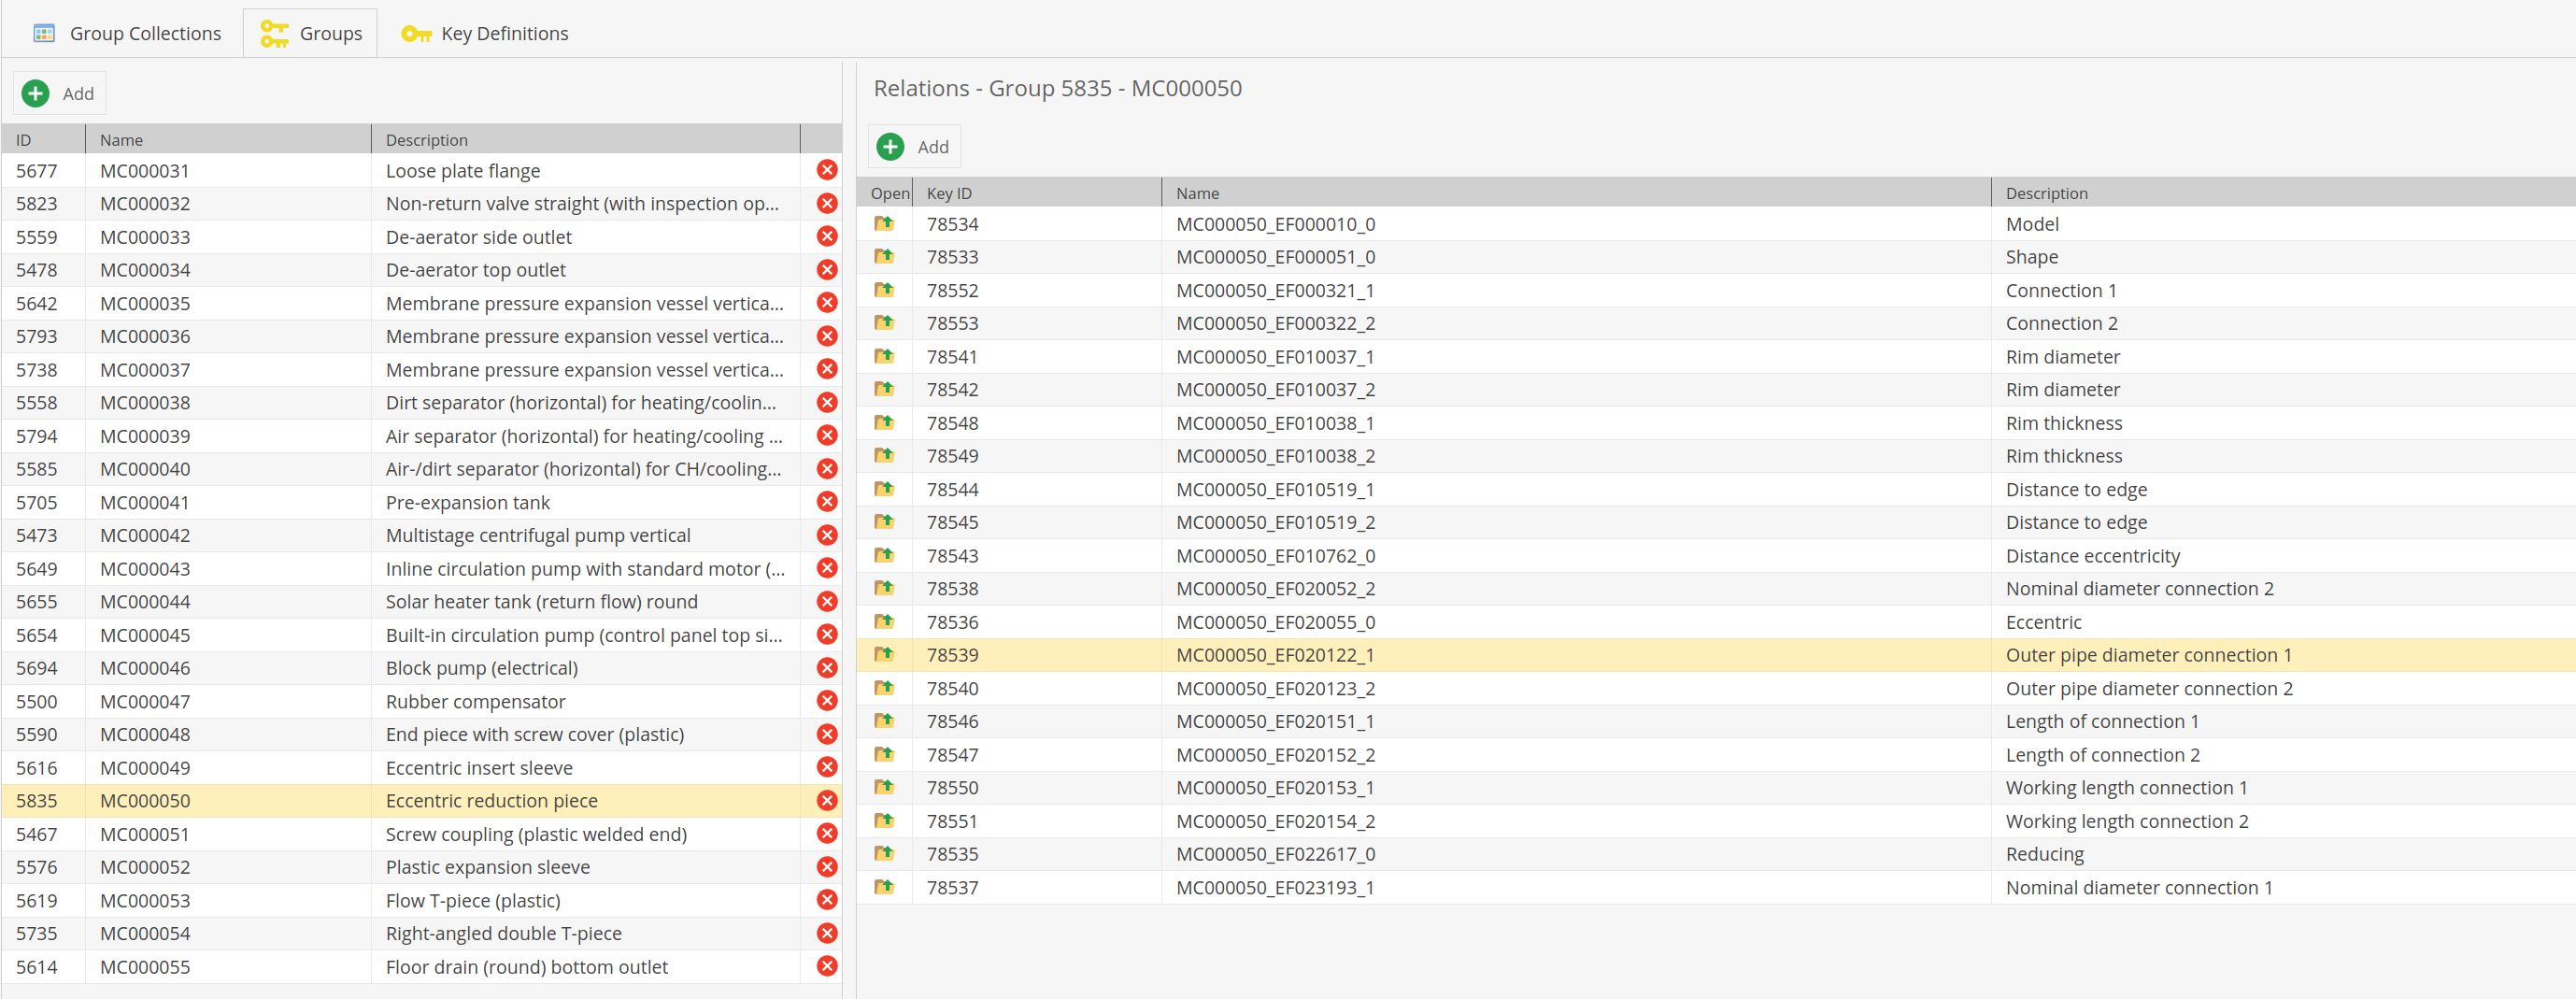Viewport: 2576px width, 999px height.
Task: Select the relation row for key 78550
Action: click(x=1400, y=787)
